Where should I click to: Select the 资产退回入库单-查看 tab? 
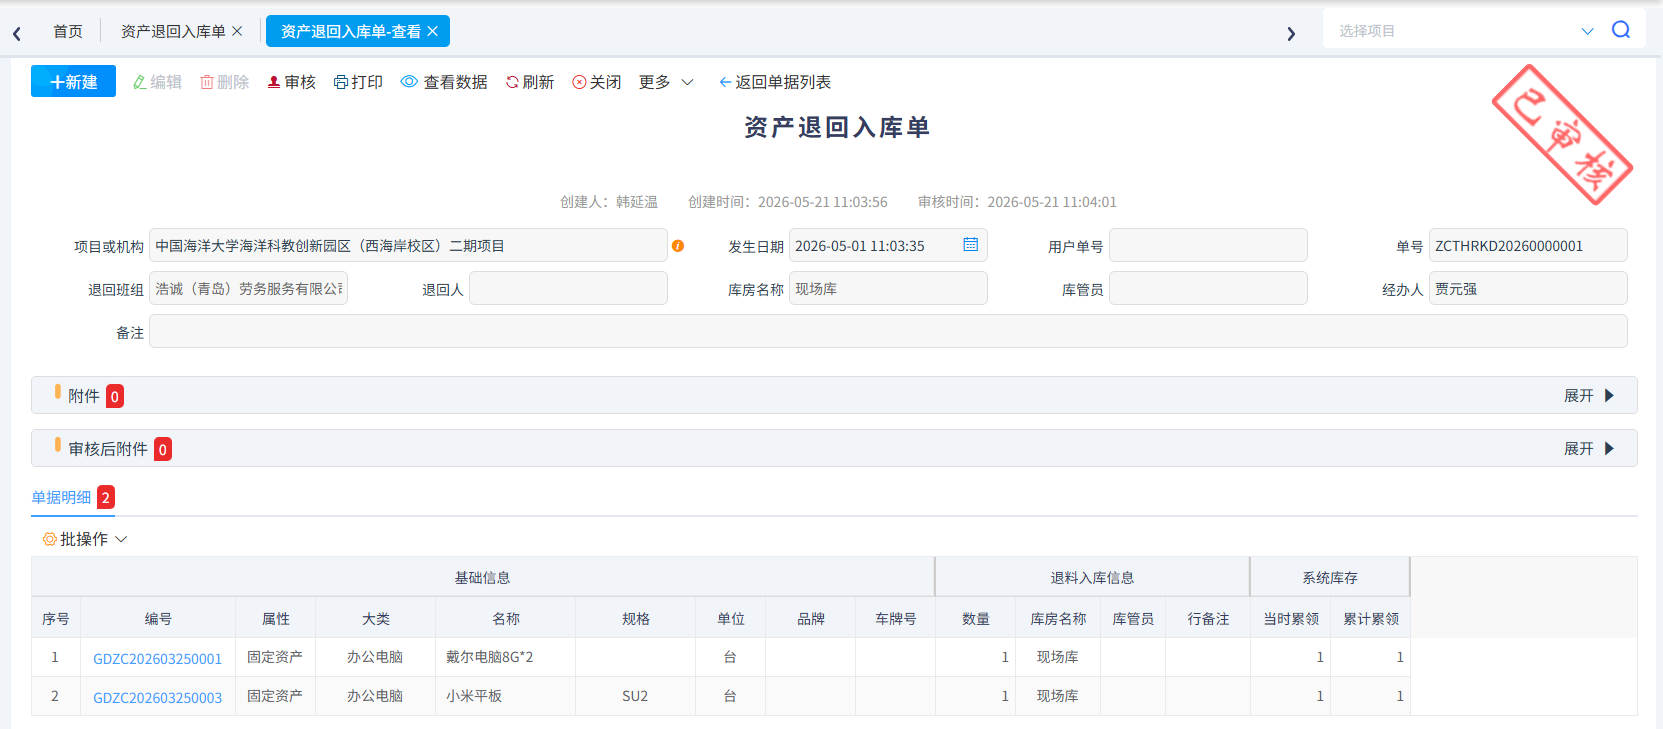350,31
